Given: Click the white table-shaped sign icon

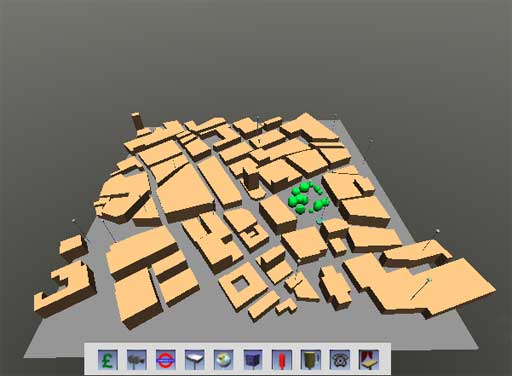Looking at the screenshot, I should (x=195, y=360).
